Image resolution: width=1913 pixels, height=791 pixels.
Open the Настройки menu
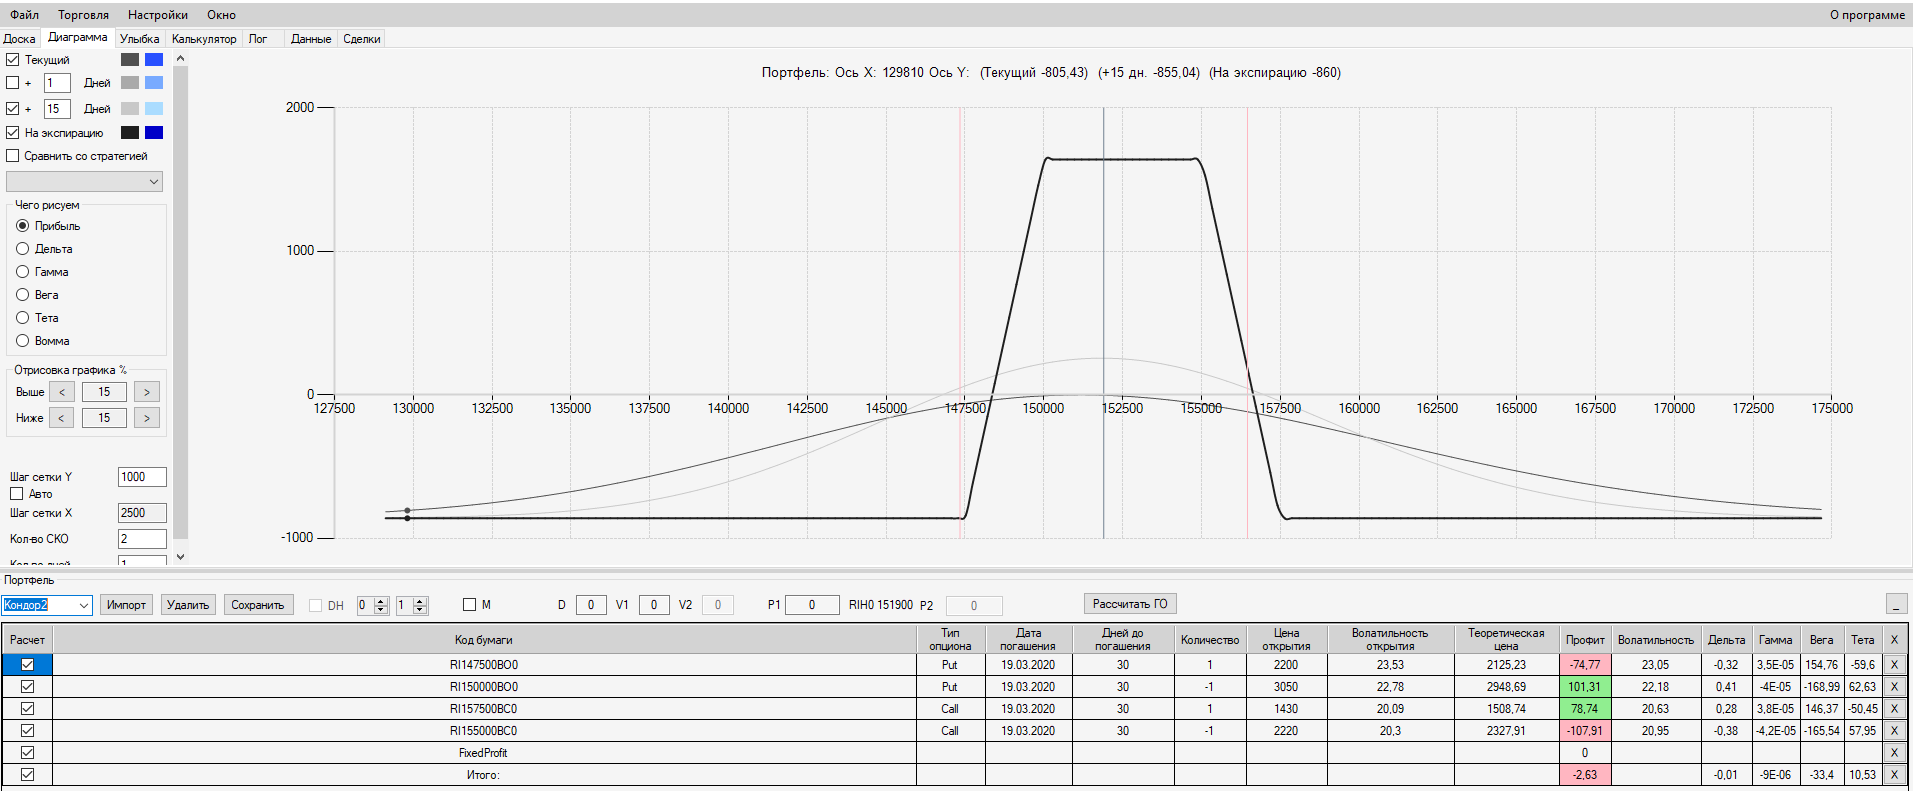click(x=158, y=15)
